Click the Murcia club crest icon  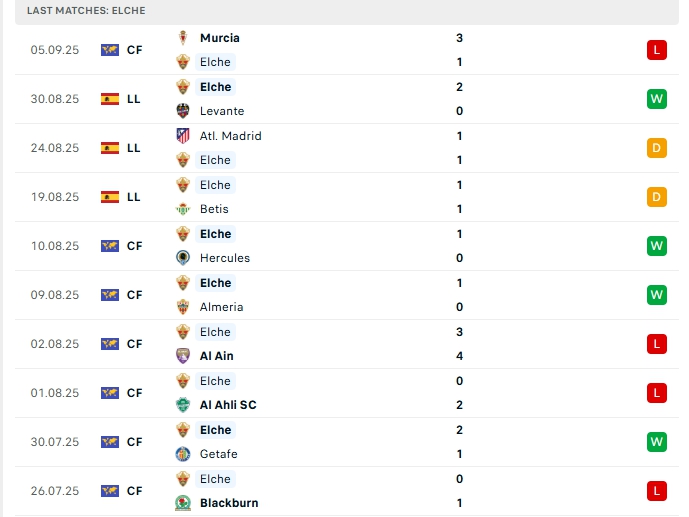tap(183, 38)
